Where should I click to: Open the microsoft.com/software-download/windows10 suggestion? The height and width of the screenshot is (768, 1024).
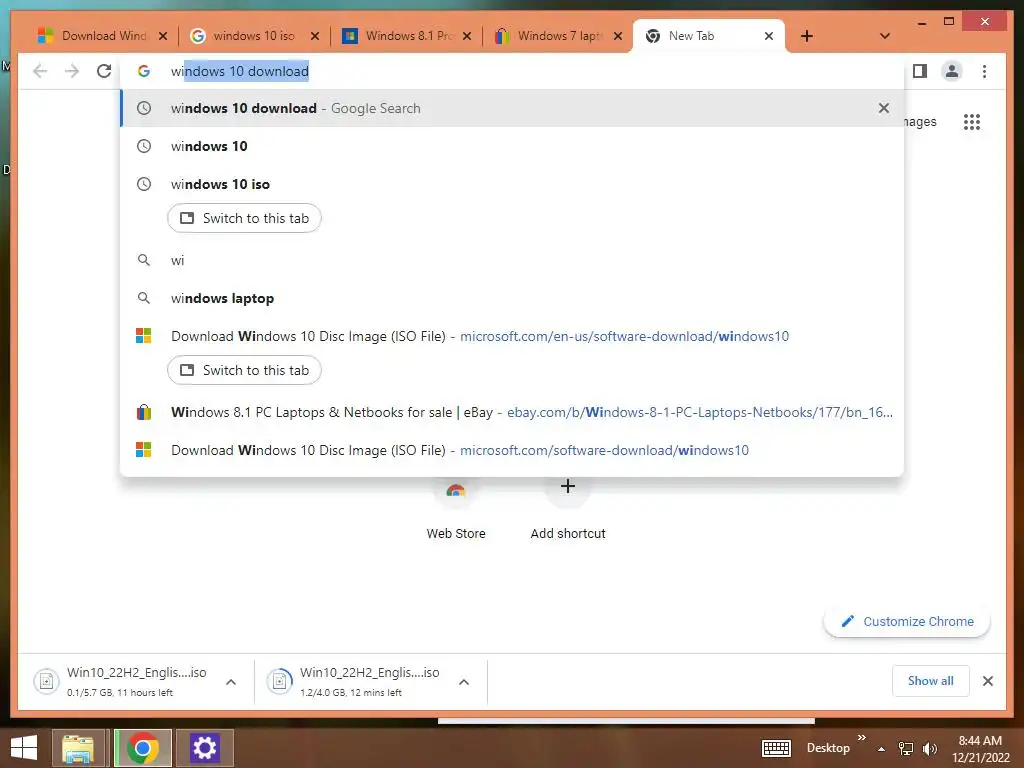(512, 451)
